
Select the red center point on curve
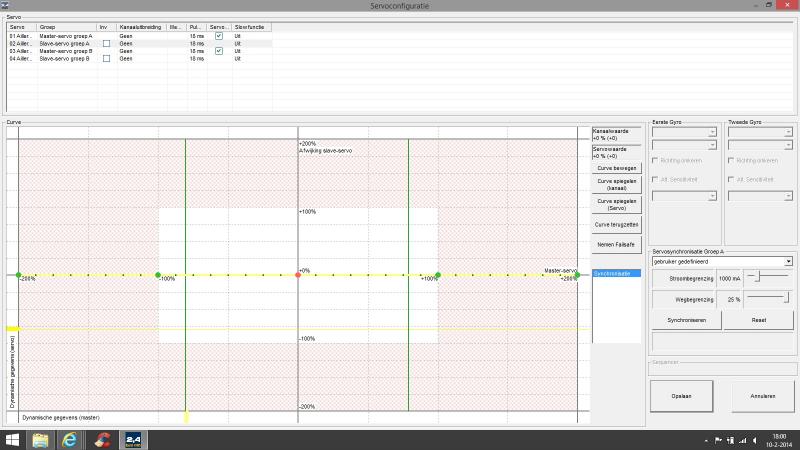[x=298, y=275]
